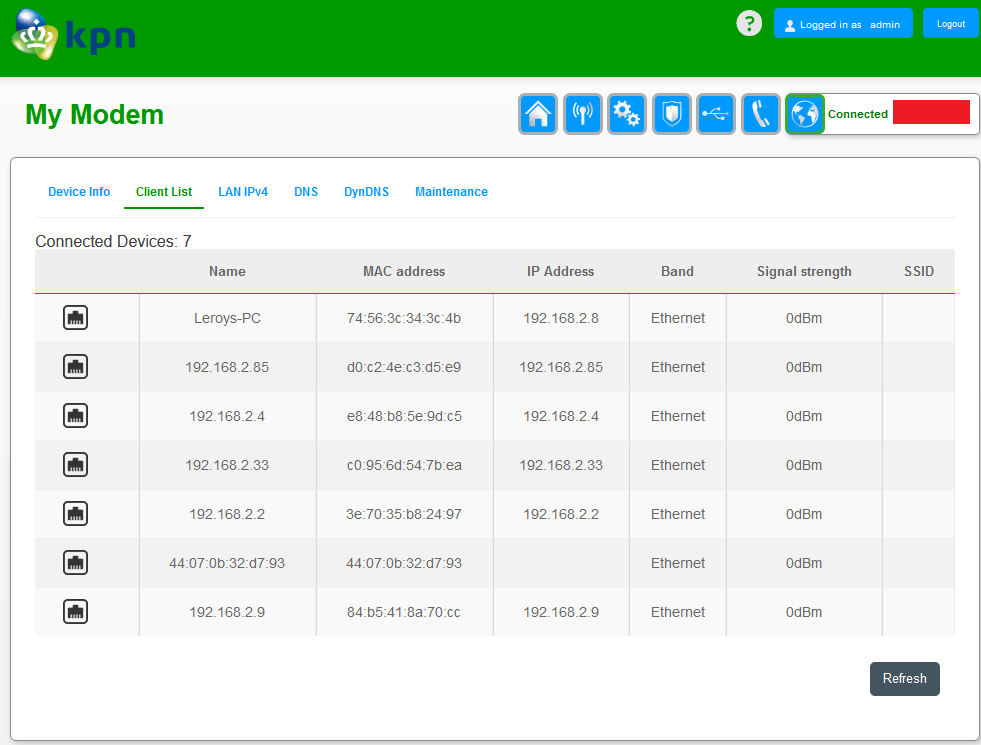Viewport: 981px width, 745px height.
Task: Open the telephone icon
Action: (x=761, y=114)
